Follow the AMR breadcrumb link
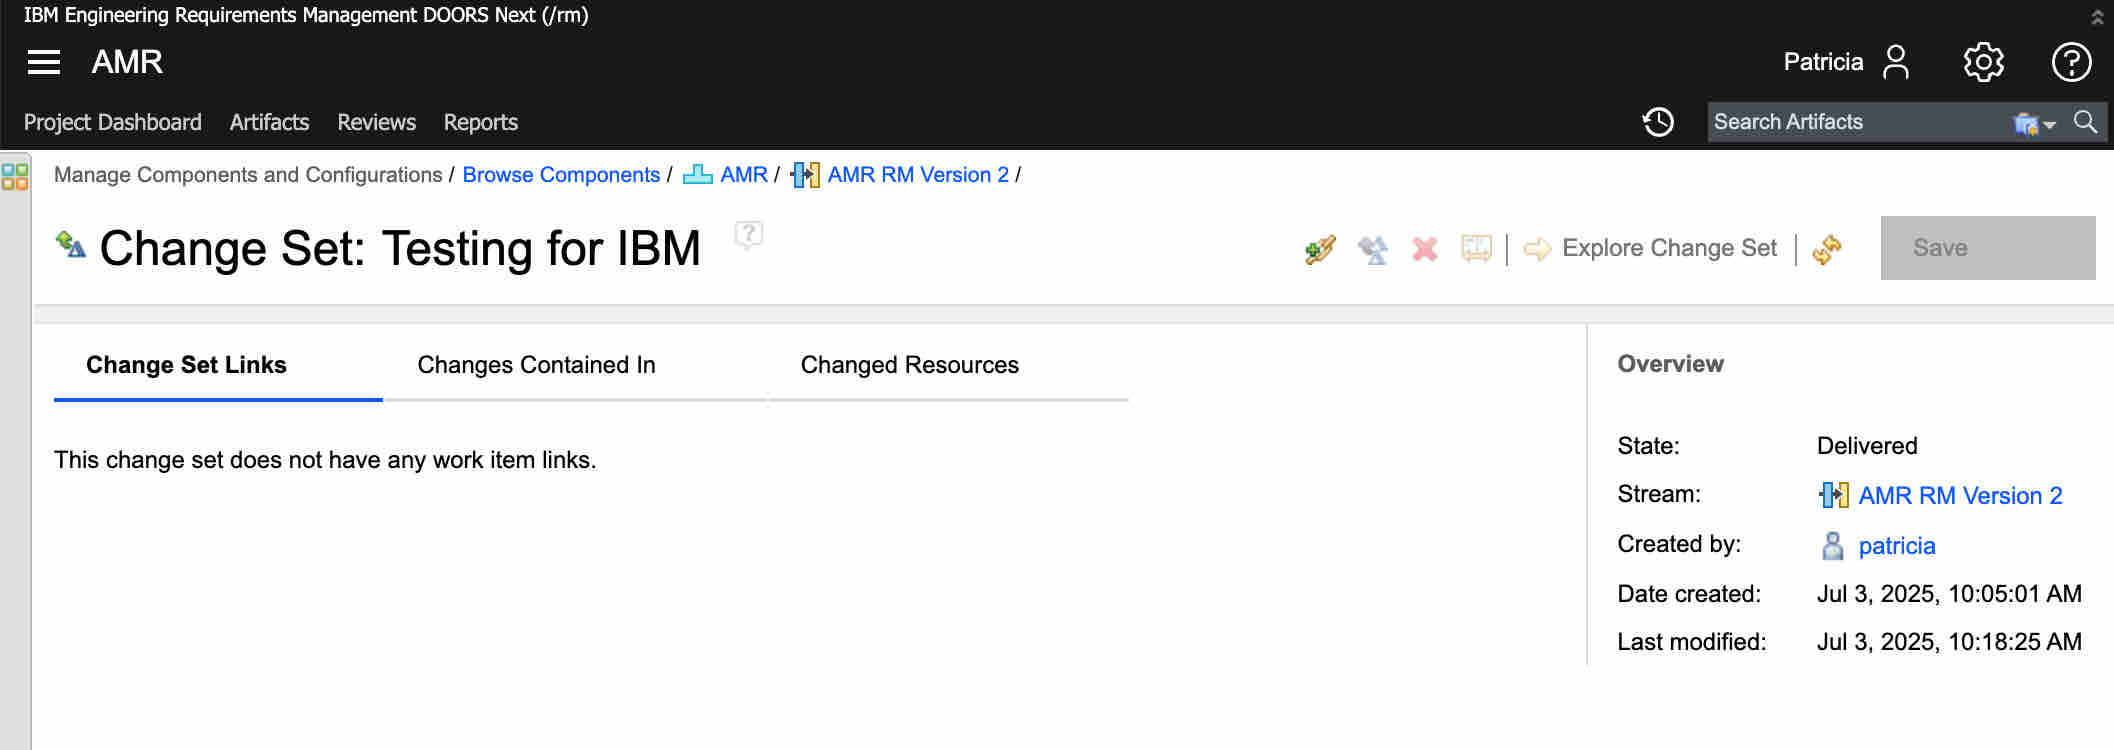 click(744, 175)
